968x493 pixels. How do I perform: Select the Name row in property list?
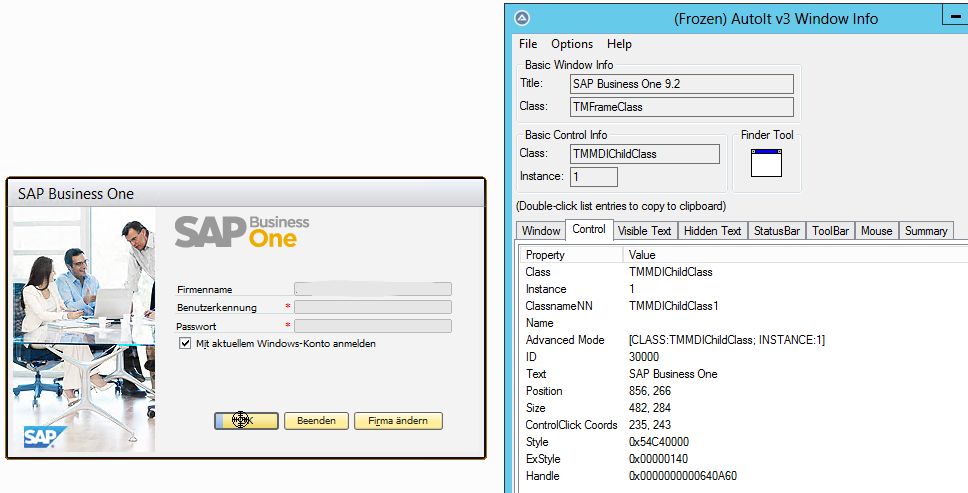[744, 323]
